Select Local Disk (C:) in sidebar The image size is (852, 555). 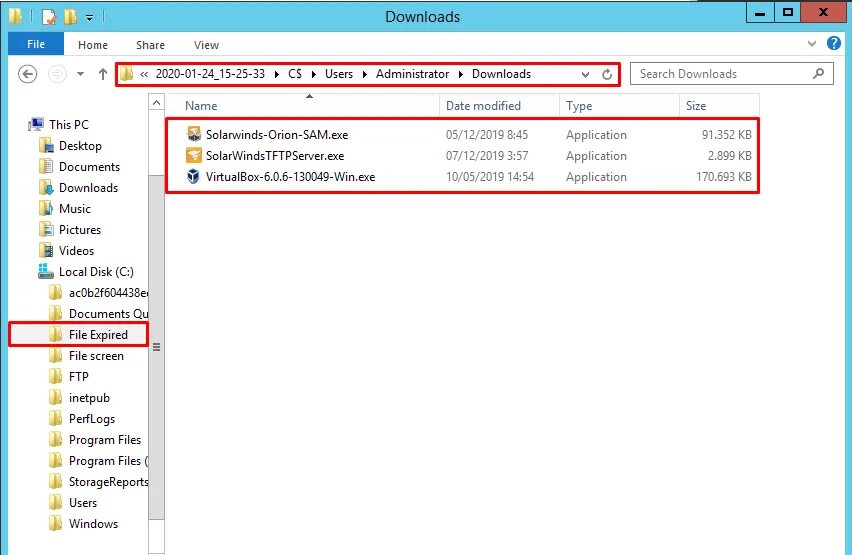96,272
